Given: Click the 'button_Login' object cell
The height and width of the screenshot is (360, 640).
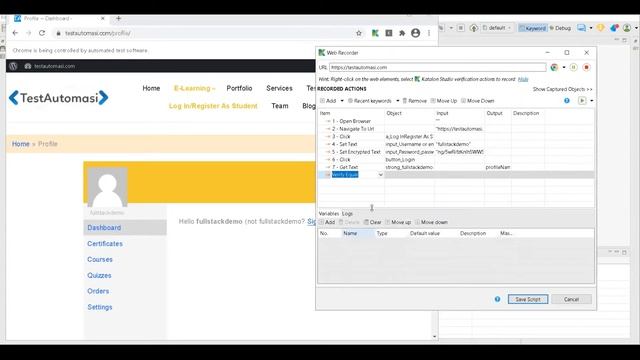Looking at the screenshot, I should 410,160.
